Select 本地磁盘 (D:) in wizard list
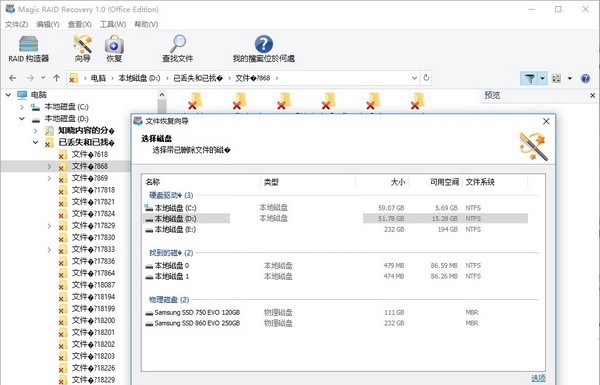 (335, 219)
